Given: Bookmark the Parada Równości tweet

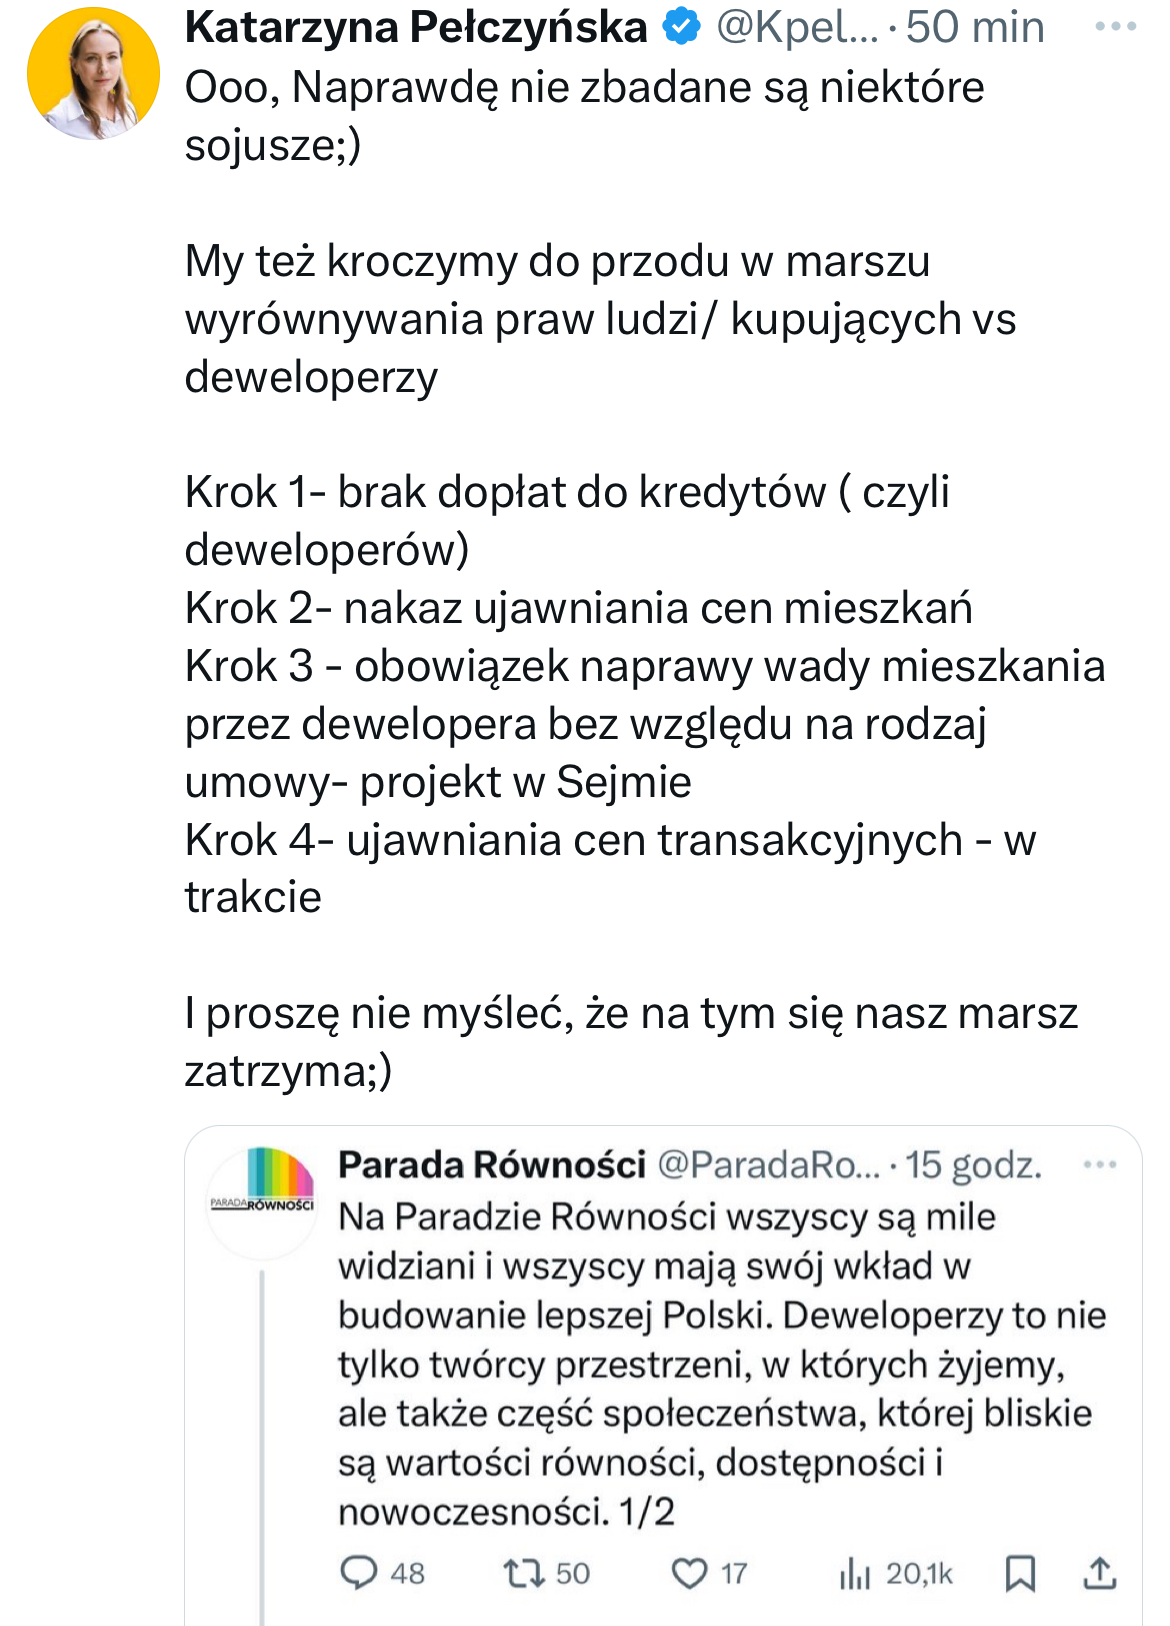Looking at the screenshot, I should (1019, 1573).
